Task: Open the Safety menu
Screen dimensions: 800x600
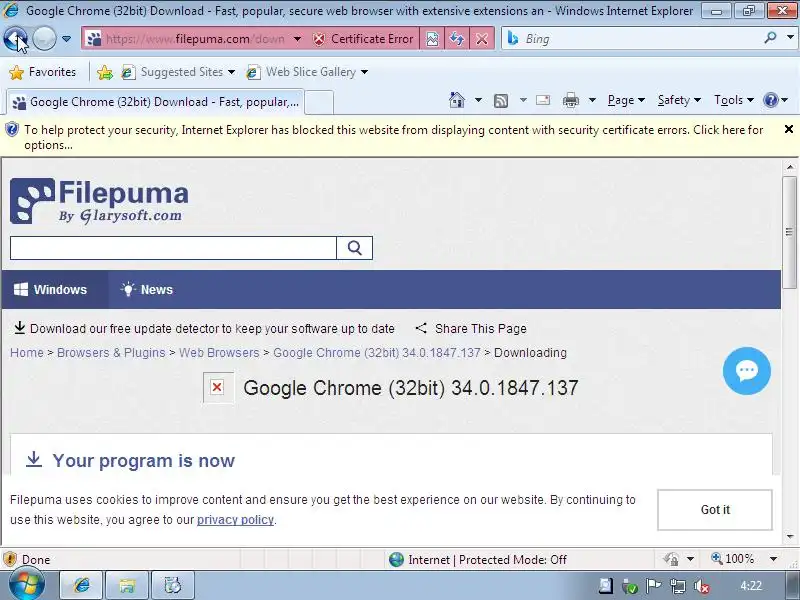Action: (x=679, y=100)
